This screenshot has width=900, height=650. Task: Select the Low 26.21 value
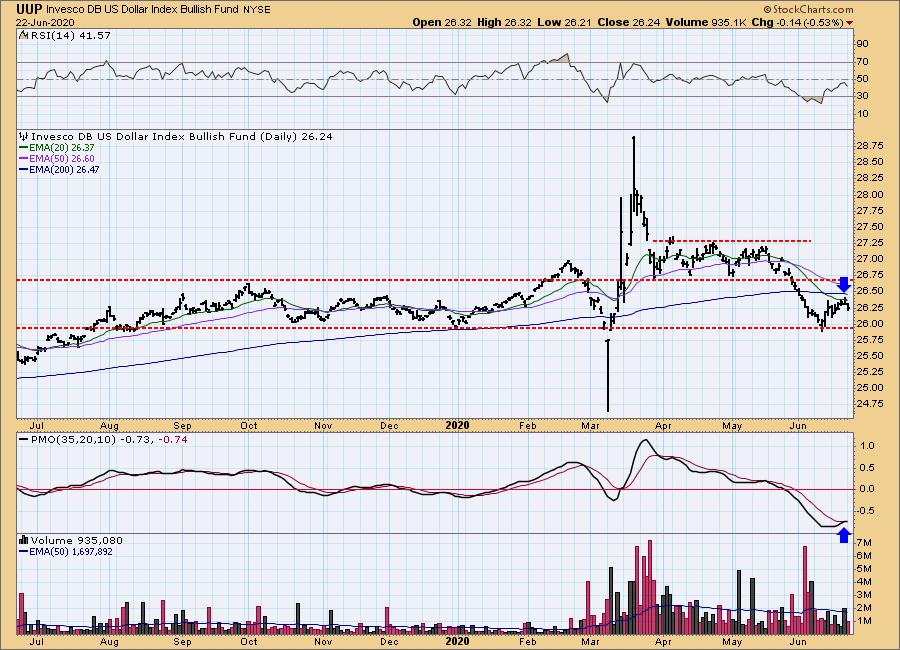coord(565,22)
